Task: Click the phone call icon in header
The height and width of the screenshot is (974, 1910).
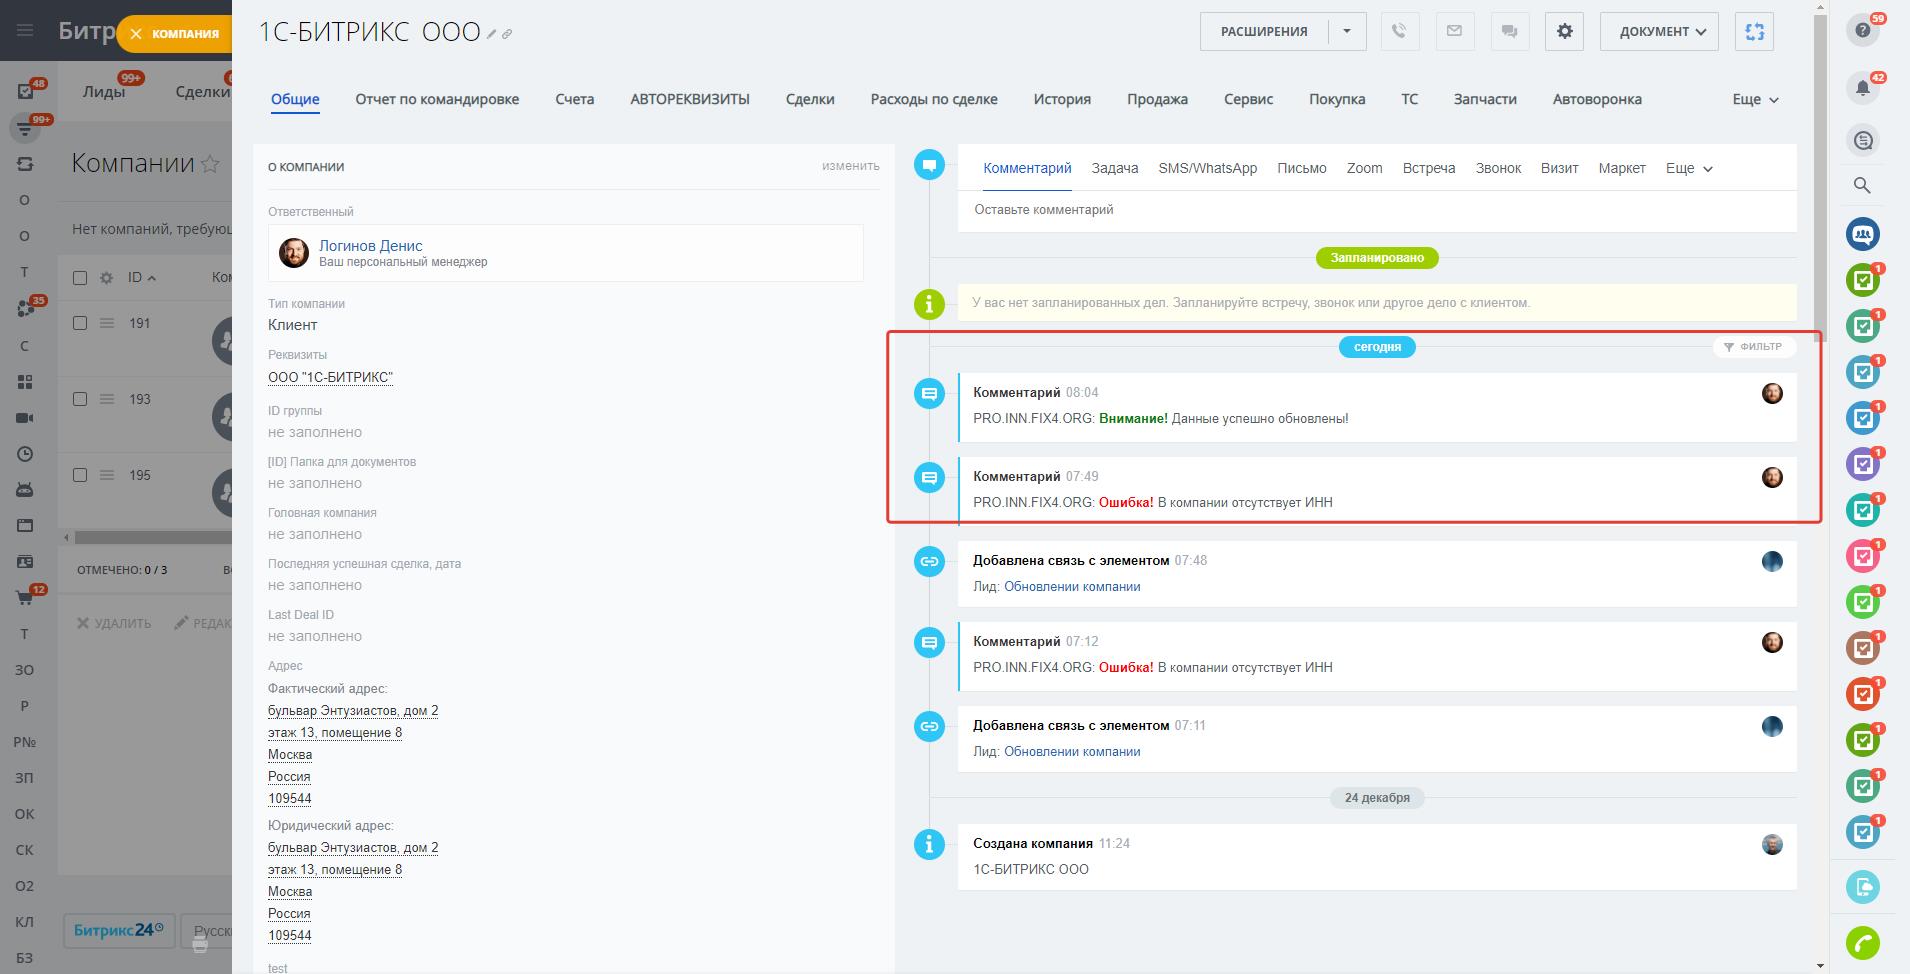Action: click(x=1400, y=31)
